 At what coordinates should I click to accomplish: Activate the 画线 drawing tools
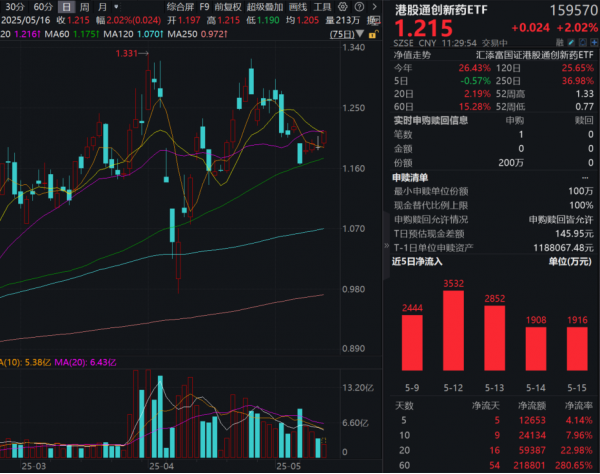pyautogui.click(x=298, y=7)
